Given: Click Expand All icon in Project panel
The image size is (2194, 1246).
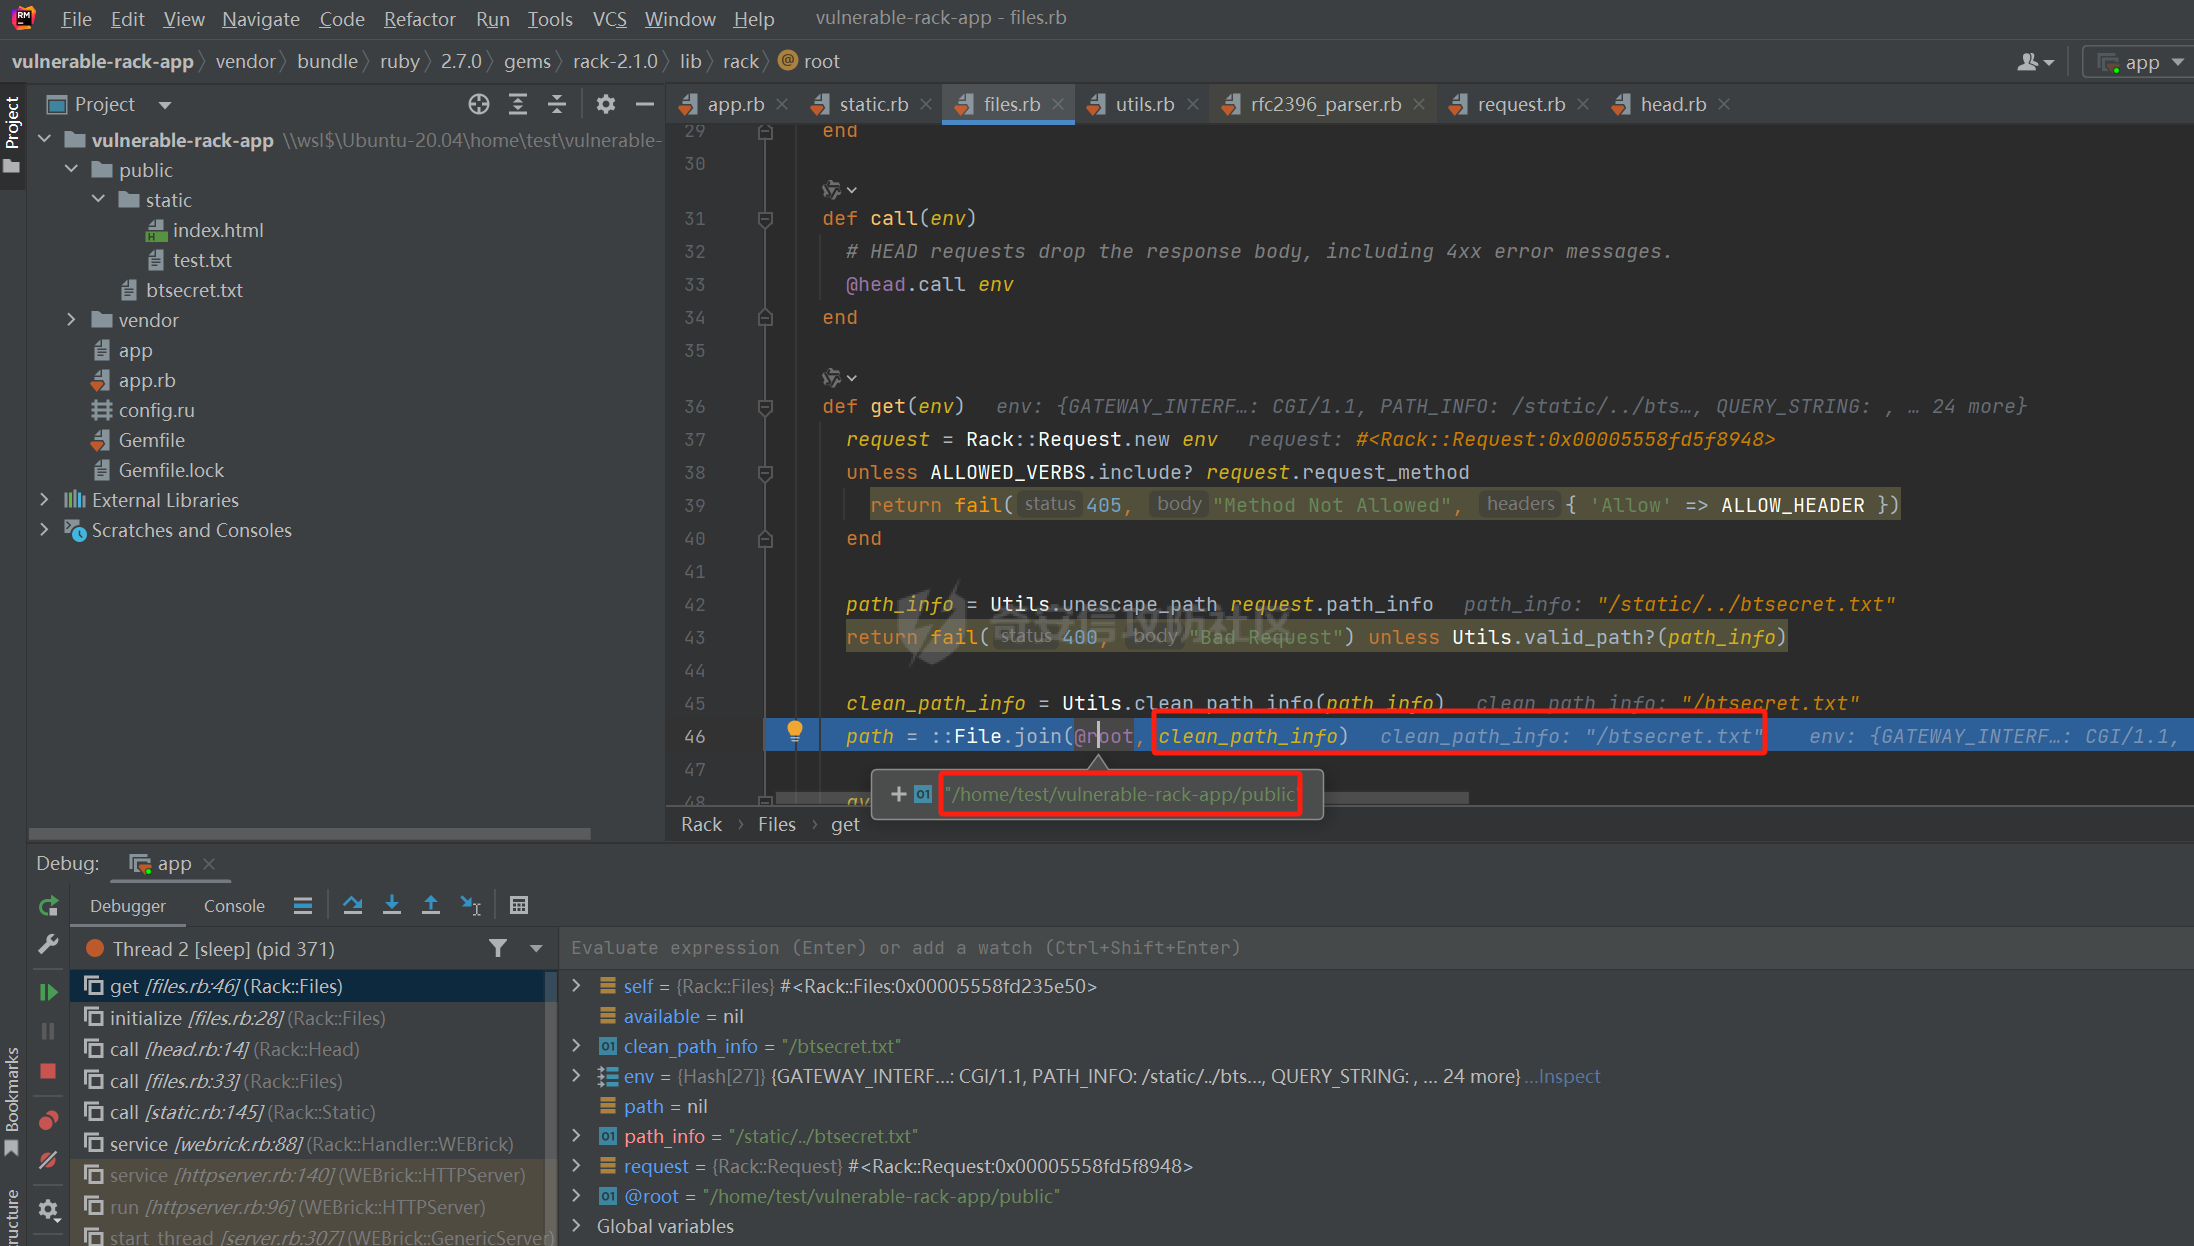Looking at the screenshot, I should [x=518, y=104].
